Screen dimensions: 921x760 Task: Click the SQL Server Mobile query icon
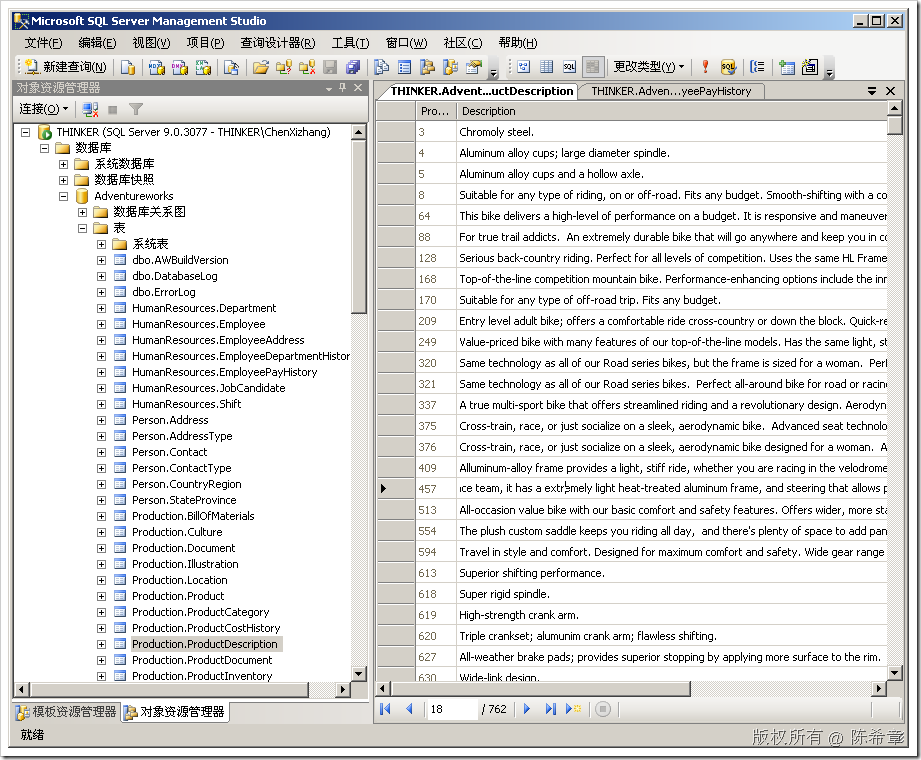[231, 67]
